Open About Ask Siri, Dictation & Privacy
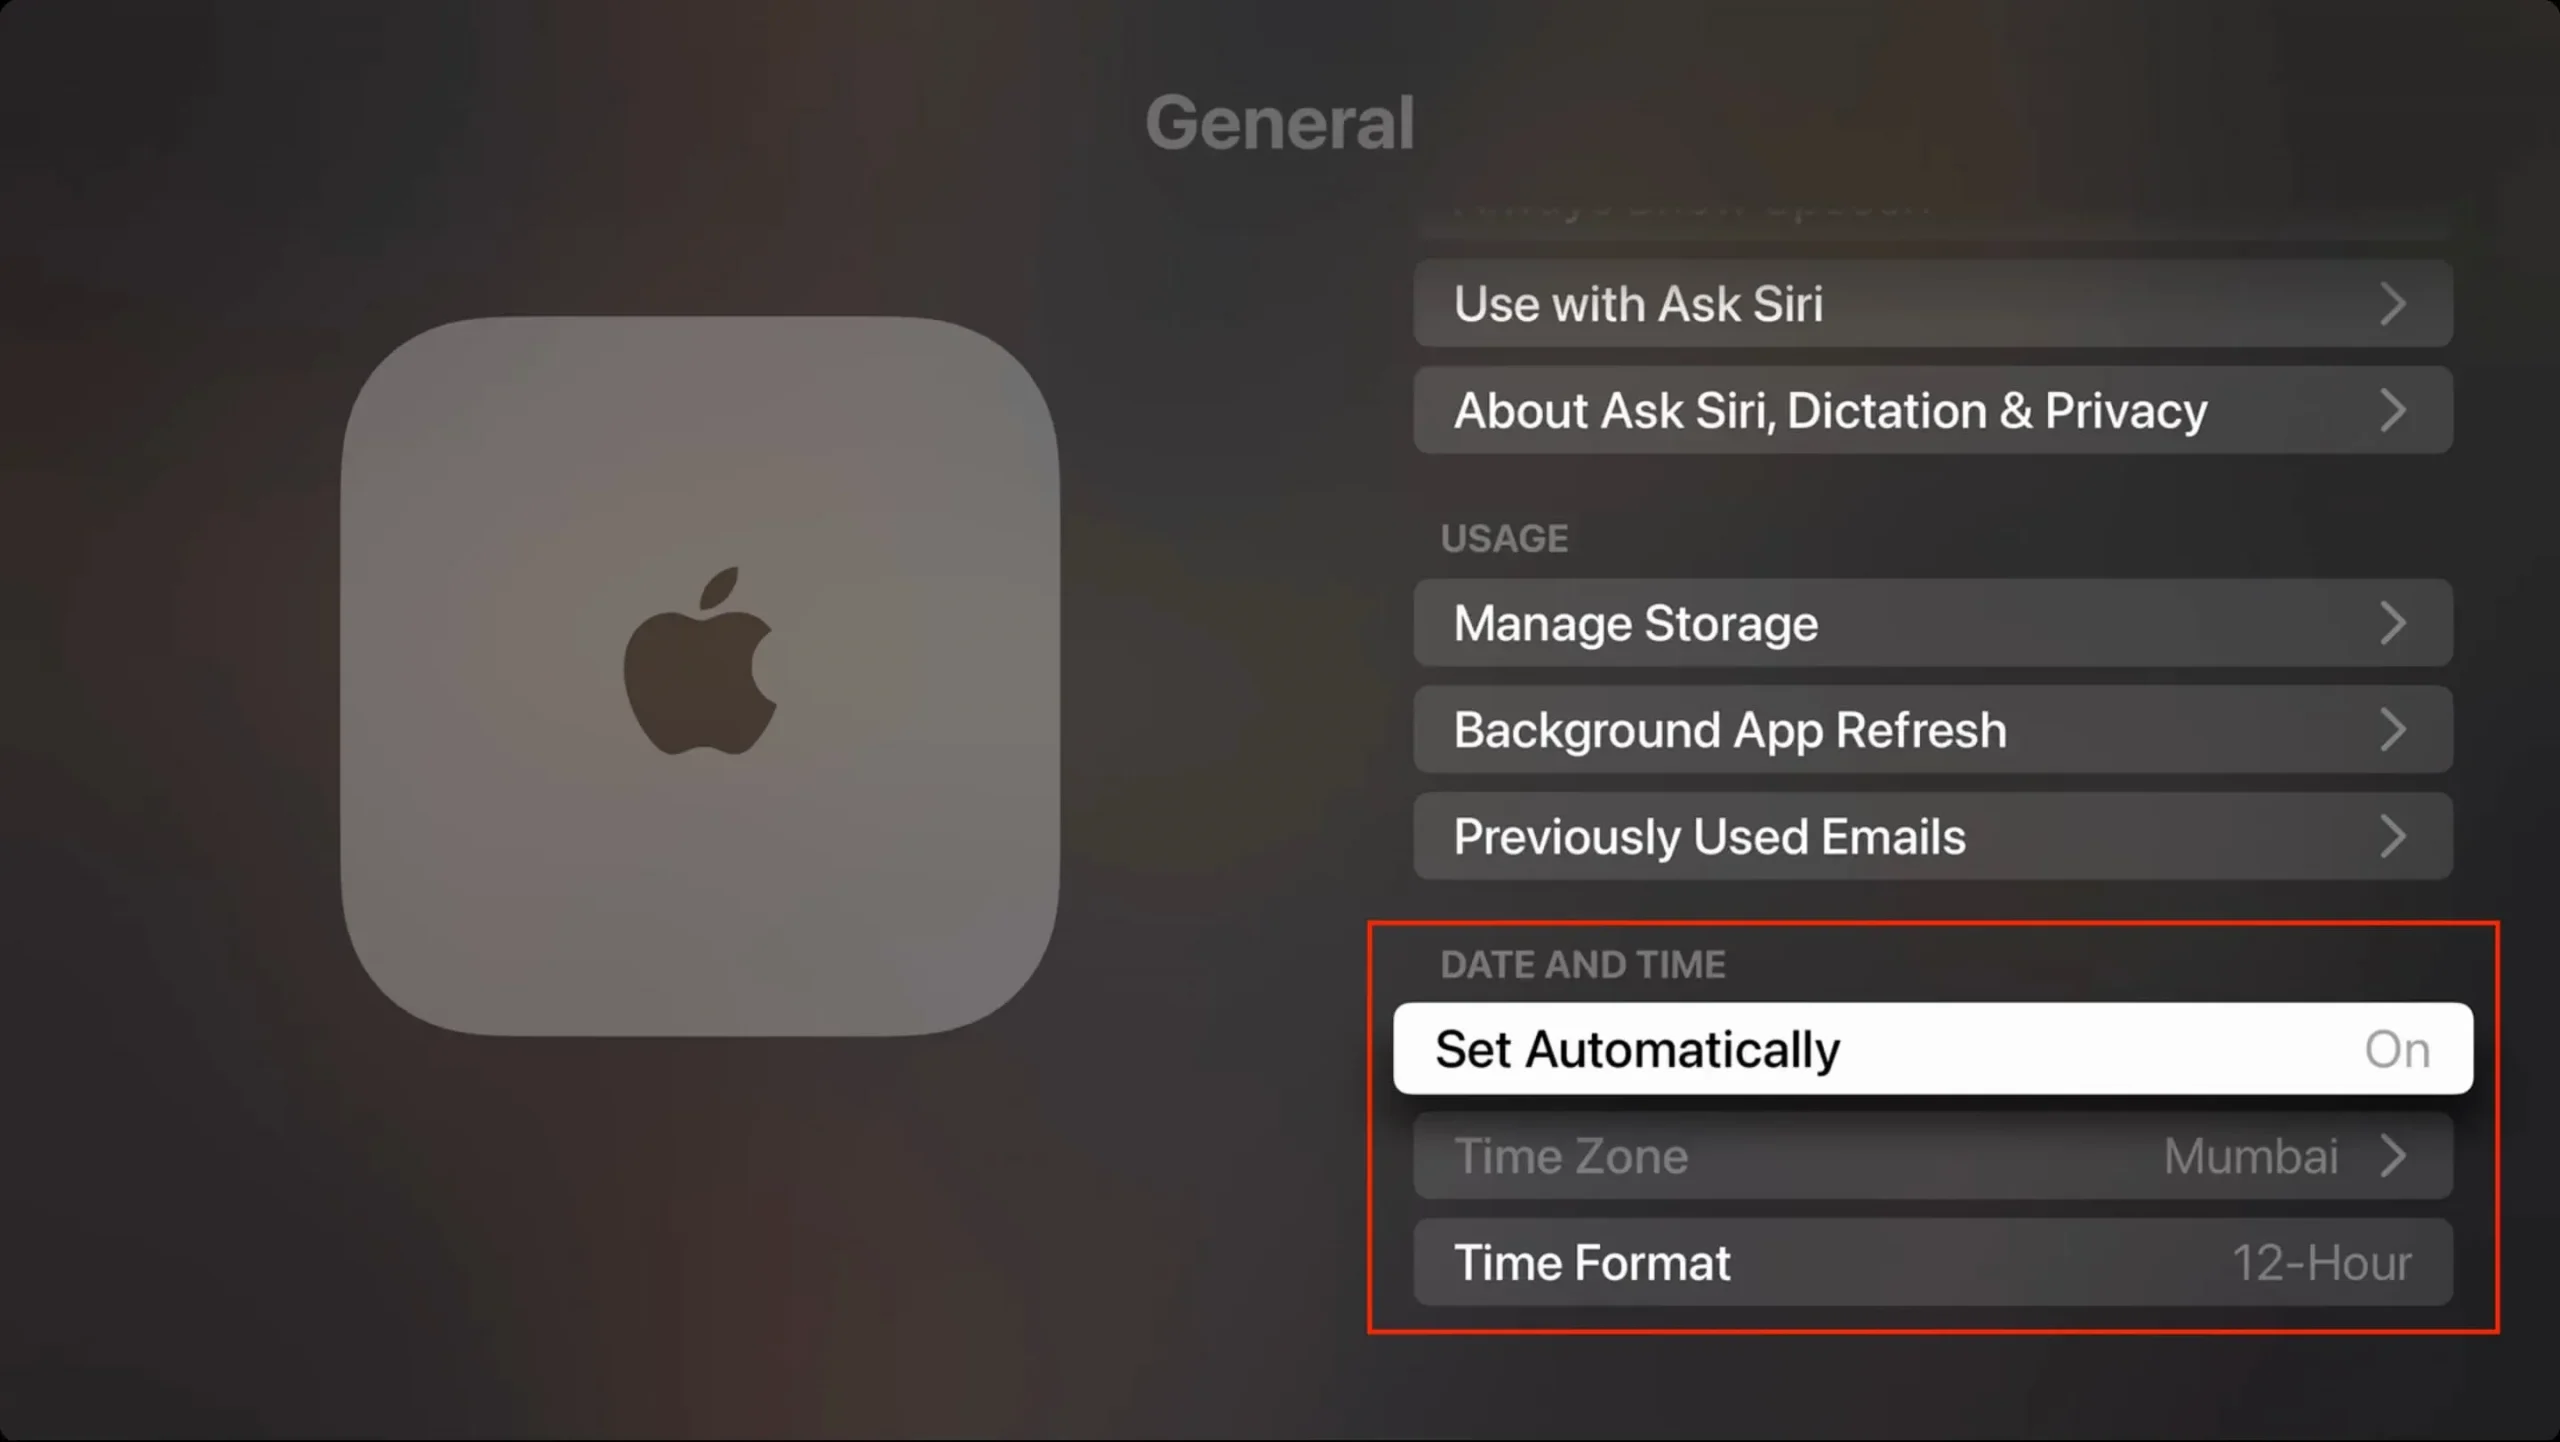The height and width of the screenshot is (1442, 2560). click(x=1932, y=410)
